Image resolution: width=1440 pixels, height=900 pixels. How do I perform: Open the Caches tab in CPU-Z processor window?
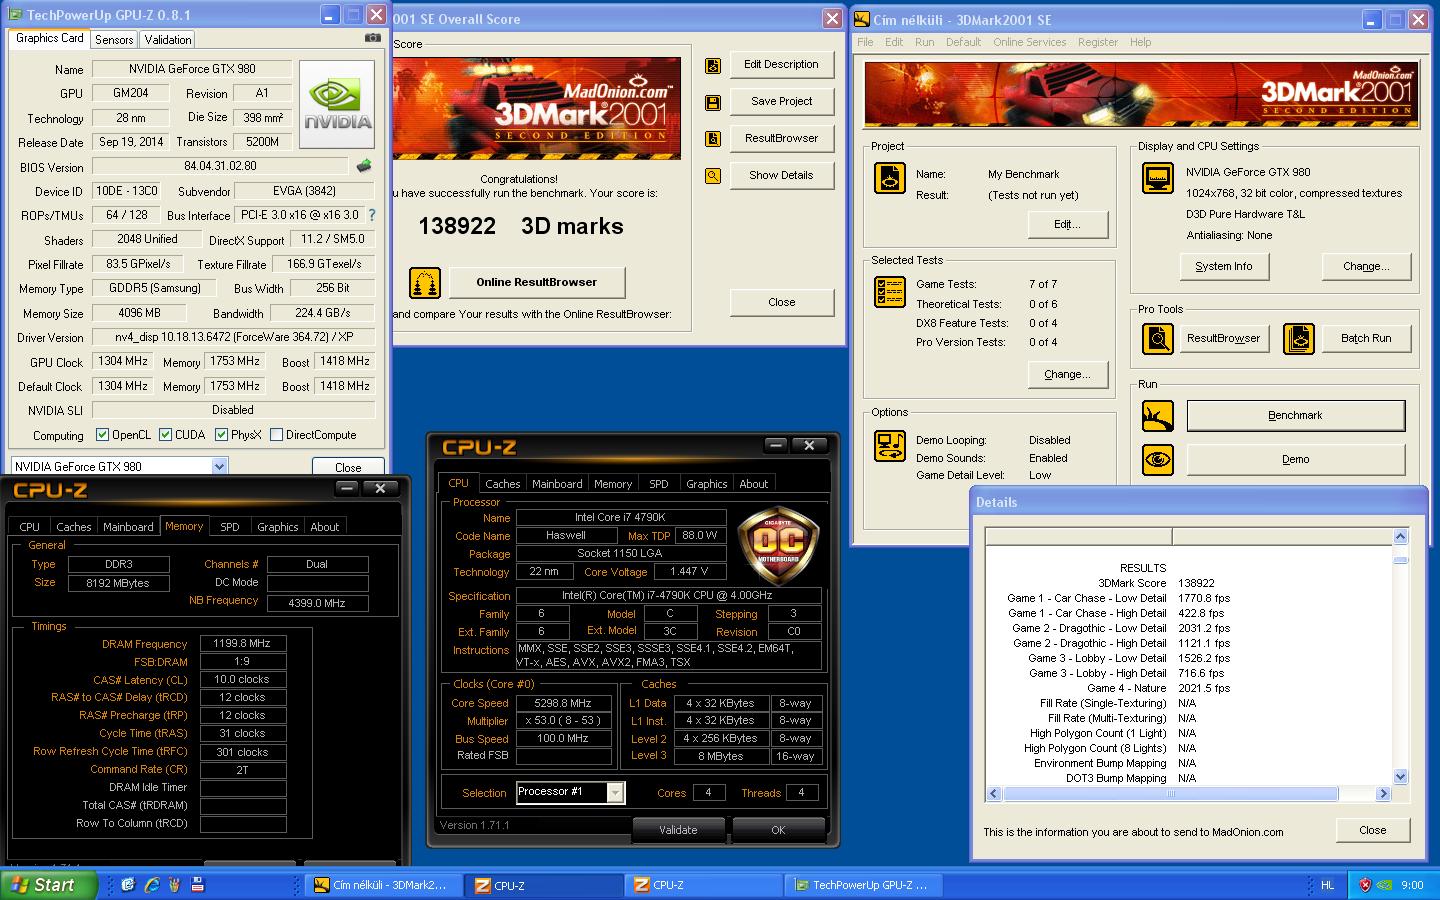point(502,484)
